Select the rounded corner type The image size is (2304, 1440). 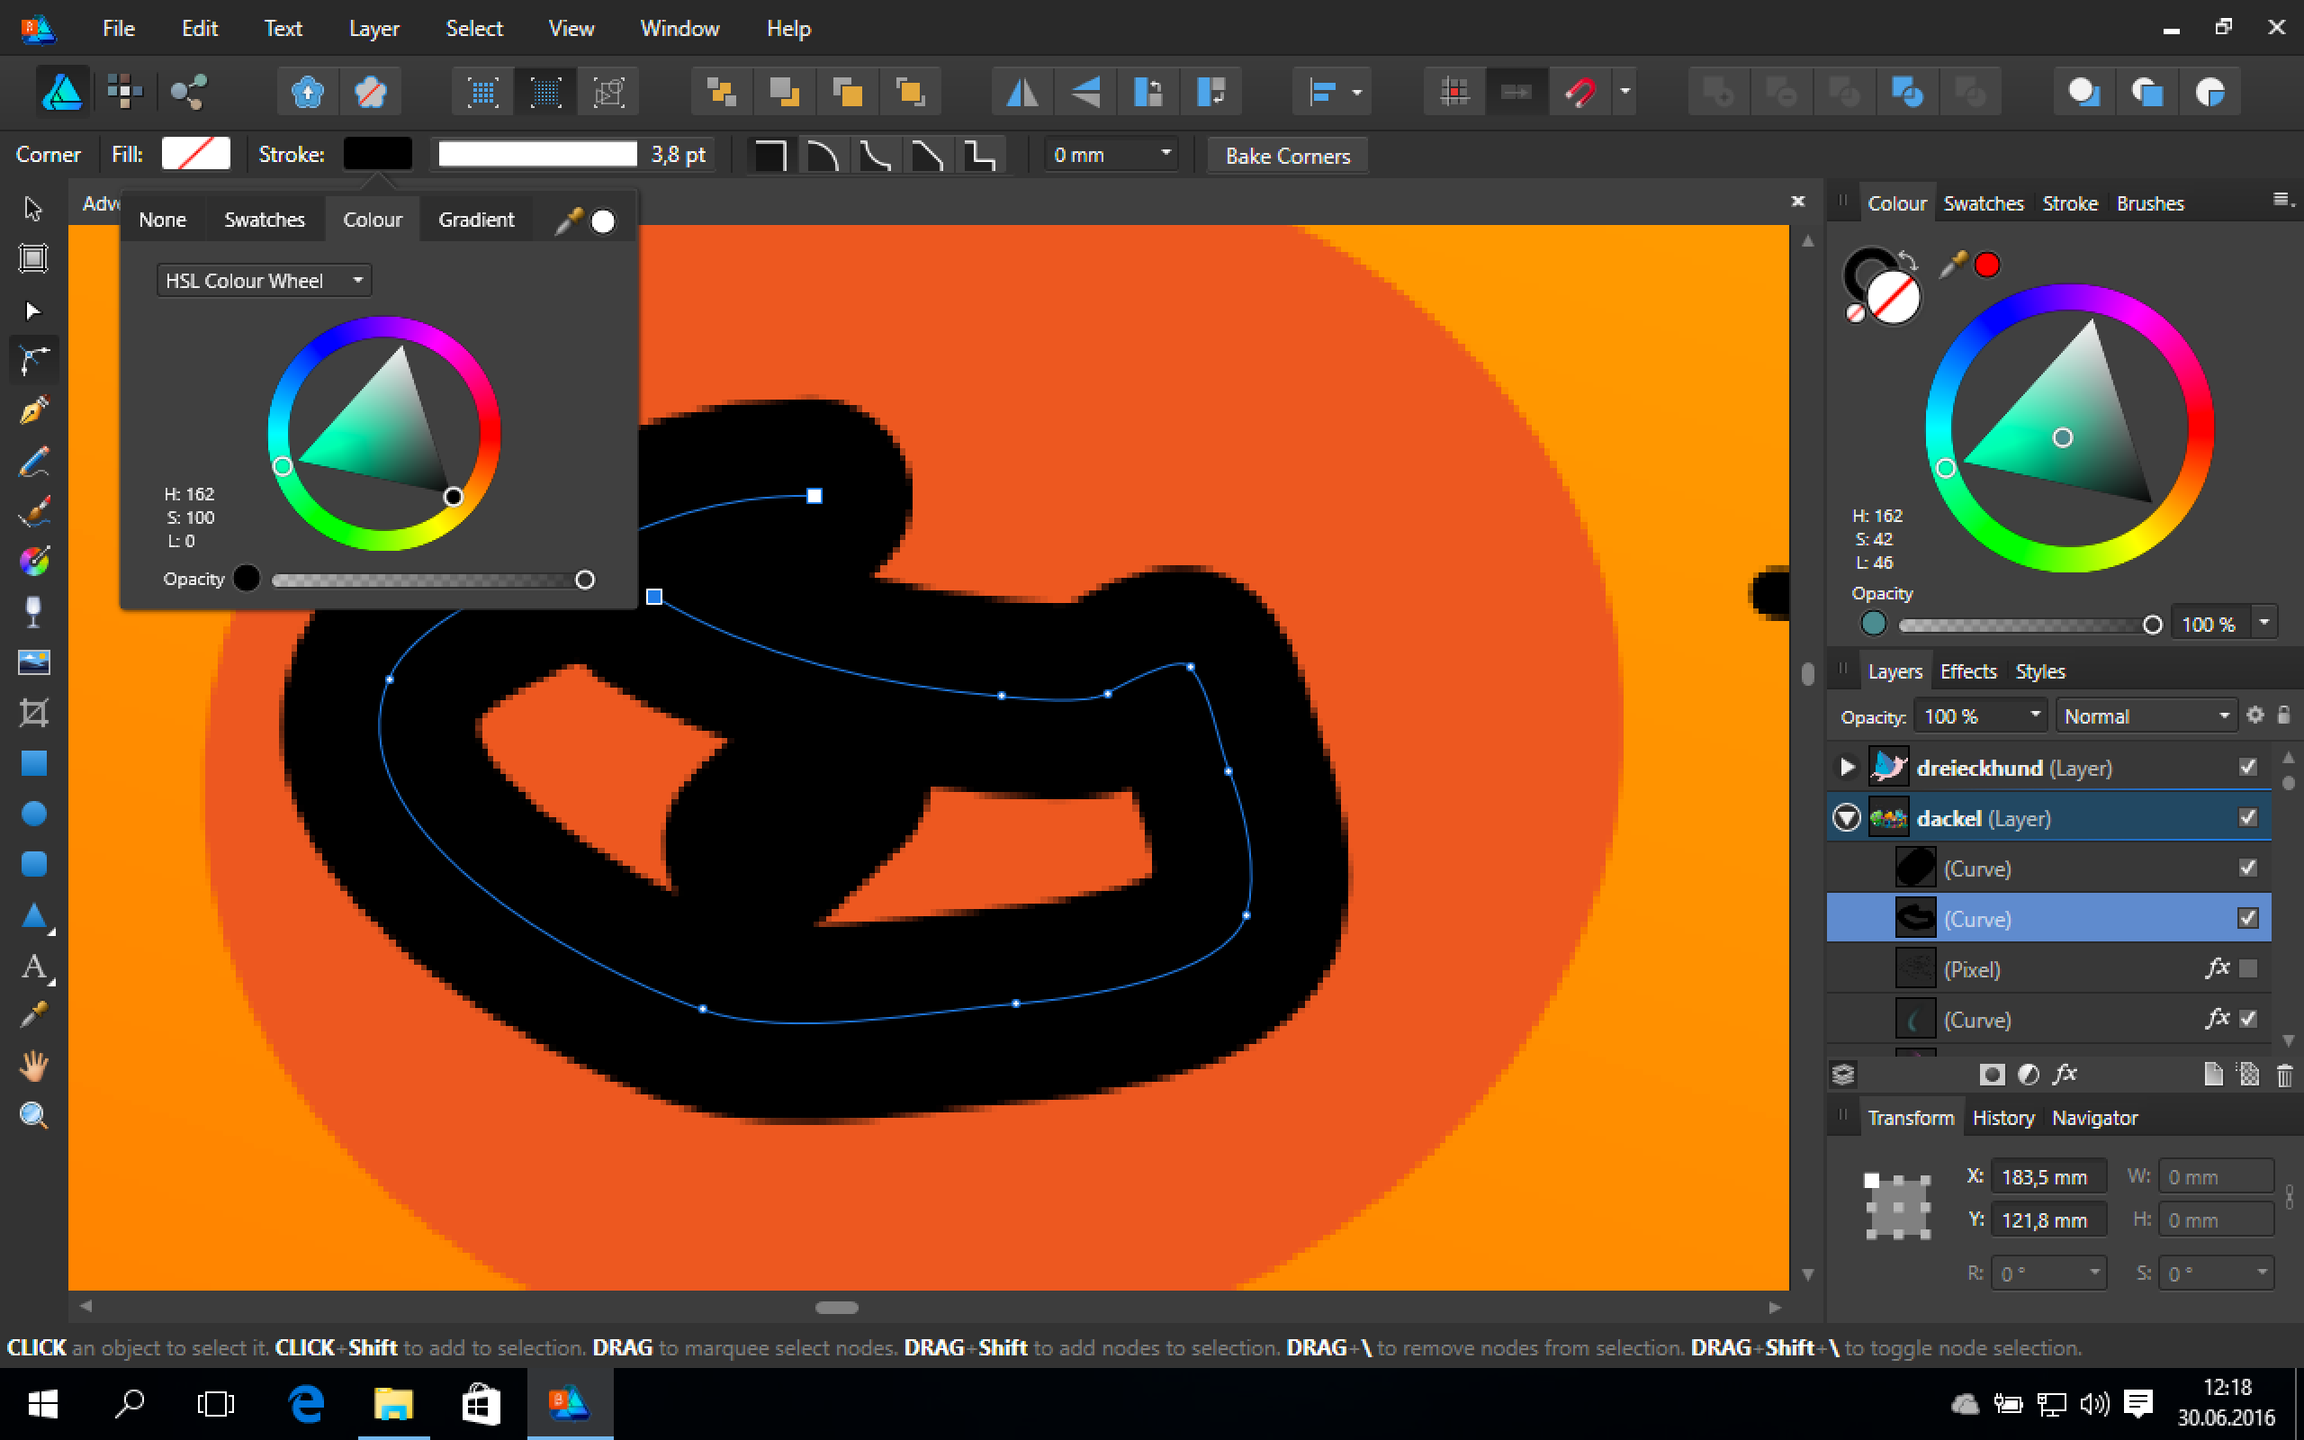(x=823, y=155)
